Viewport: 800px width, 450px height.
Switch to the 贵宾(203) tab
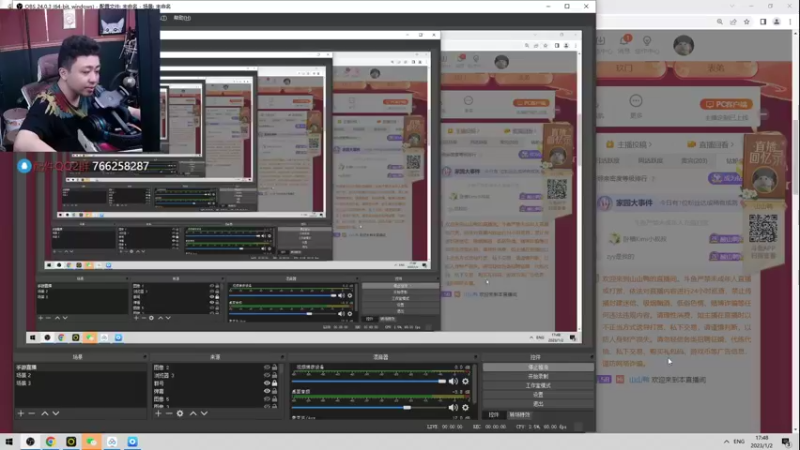[x=694, y=161]
